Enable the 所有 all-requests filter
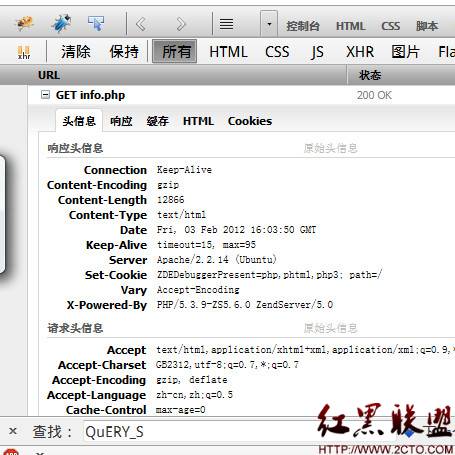The image size is (455, 455). [x=175, y=51]
